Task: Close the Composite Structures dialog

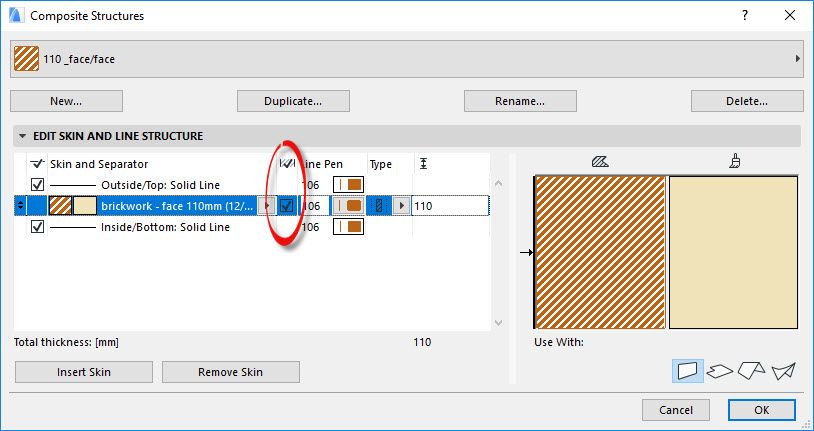Action: click(790, 16)
